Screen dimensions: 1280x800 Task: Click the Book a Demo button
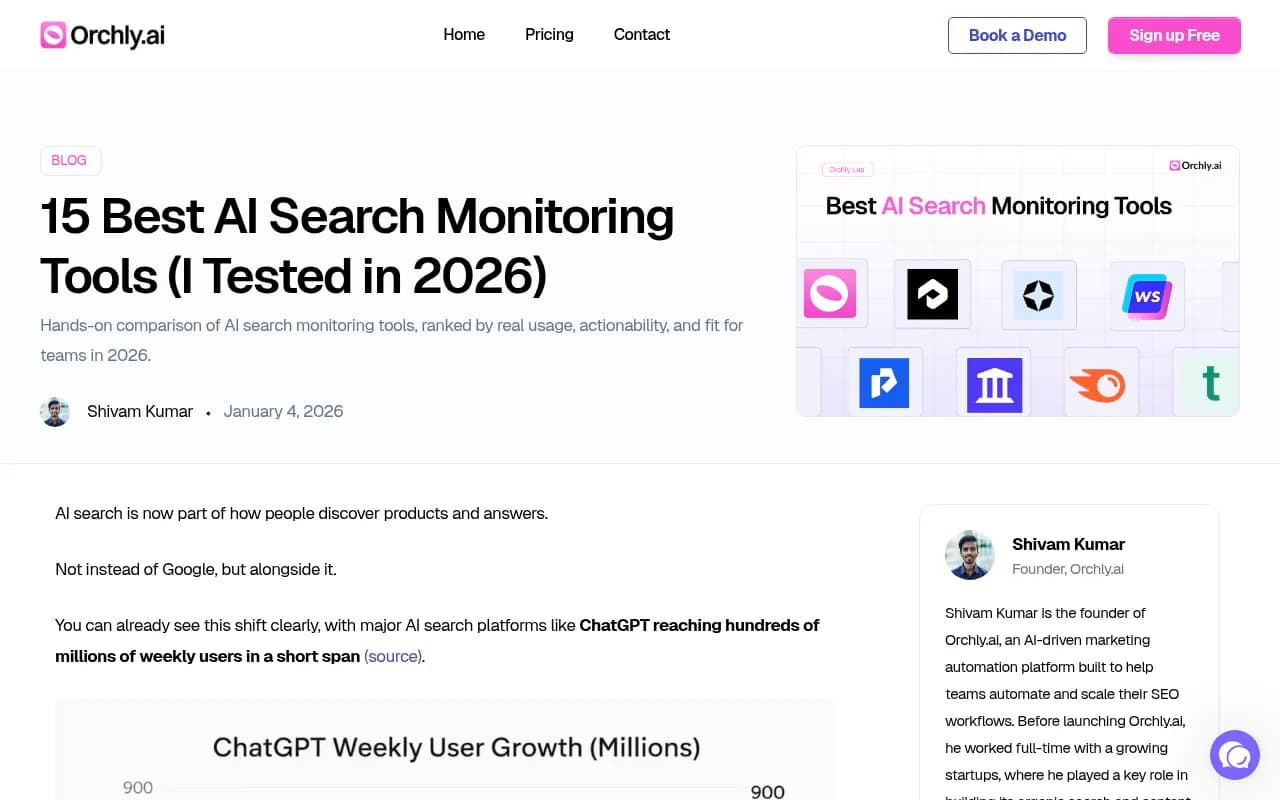pos(1017,35)
